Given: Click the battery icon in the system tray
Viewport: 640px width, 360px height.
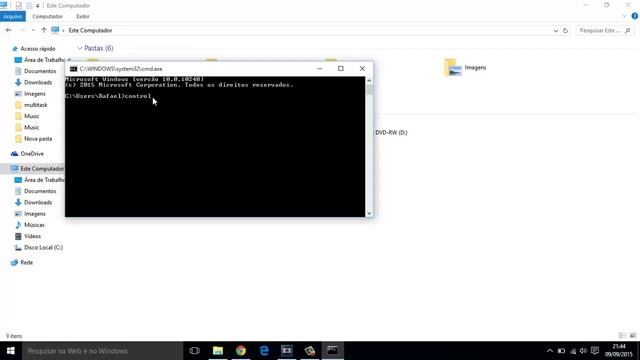Looking at the screenshot, I should (x=562, y=351).
